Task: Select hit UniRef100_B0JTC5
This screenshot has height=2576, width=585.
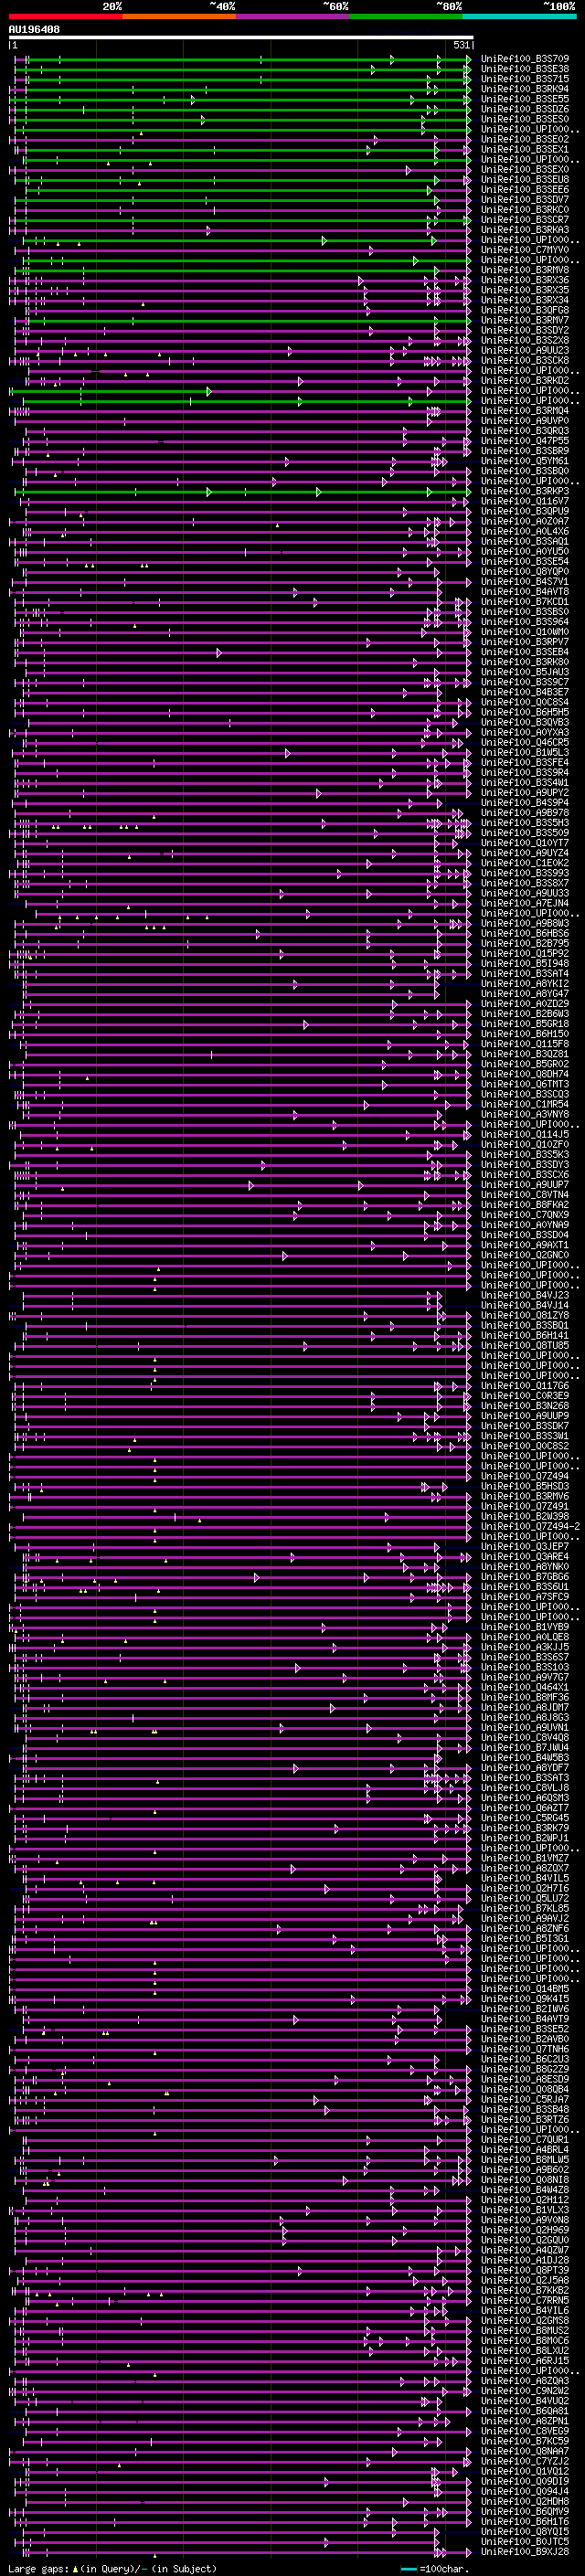Action: [x=525, y=2541]
